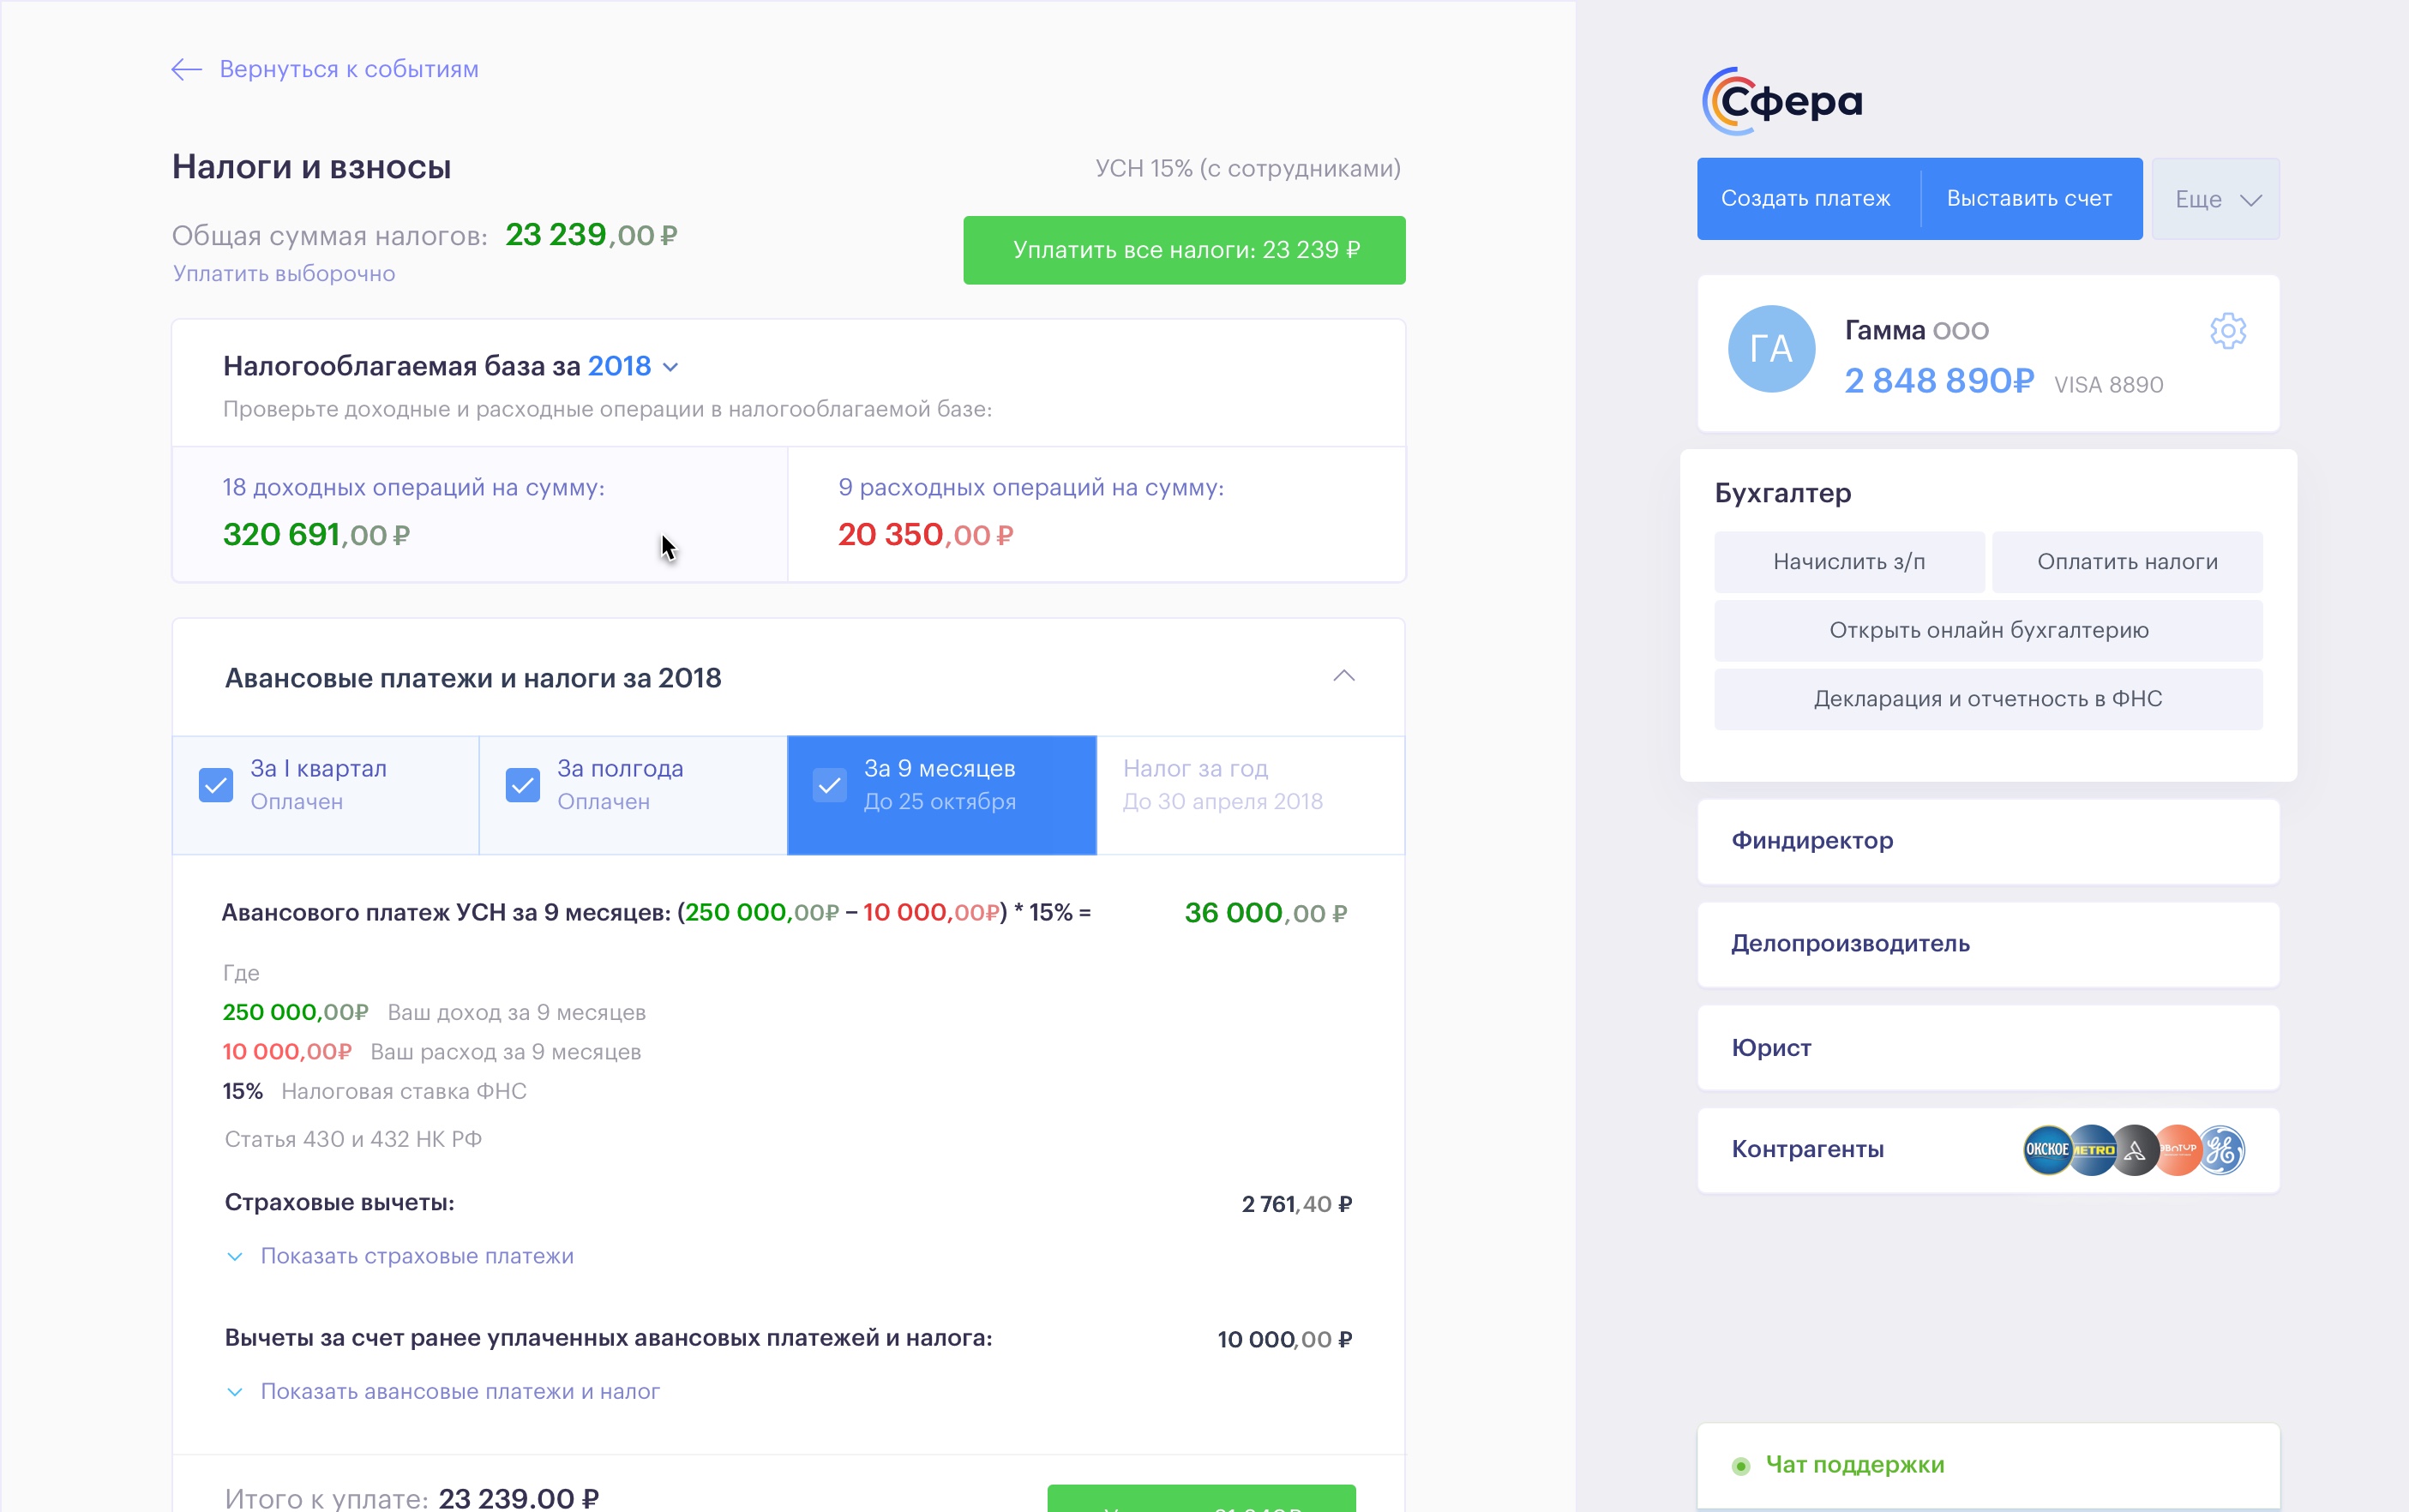Image resolution: width=2409 pixels, height=1512 pixels.
Task: Toggle the За полгода checkbox
Action: (522, 785)
